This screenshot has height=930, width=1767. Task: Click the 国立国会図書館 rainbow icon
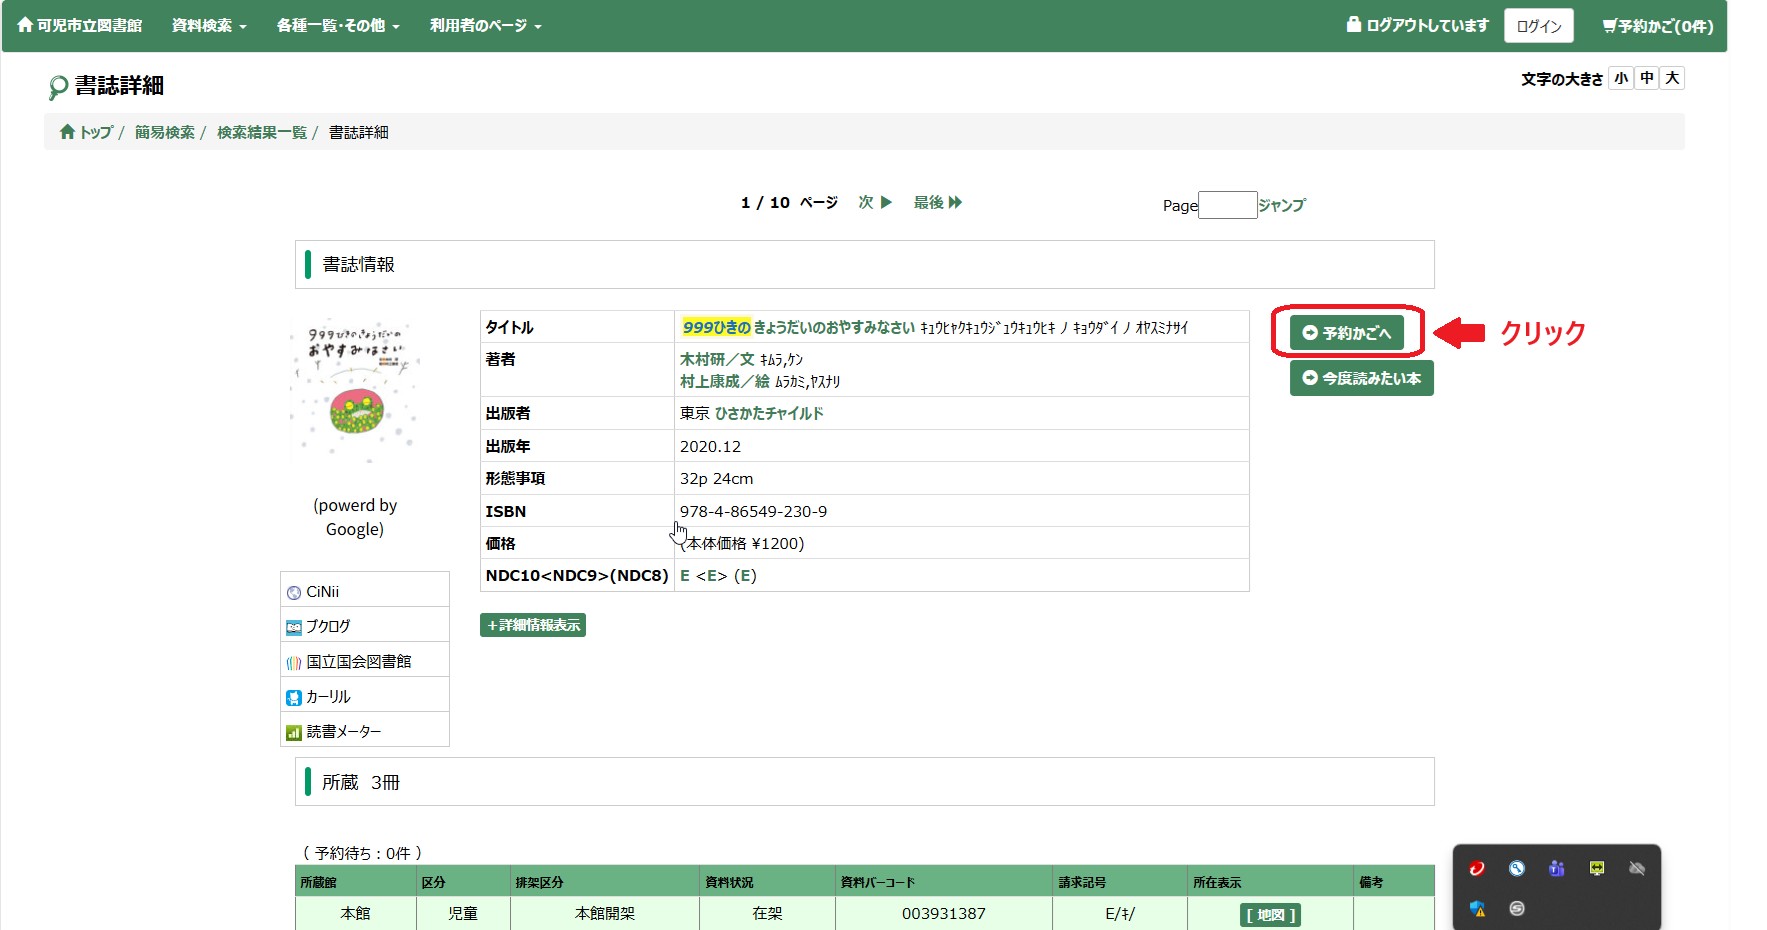pos(294,663)
